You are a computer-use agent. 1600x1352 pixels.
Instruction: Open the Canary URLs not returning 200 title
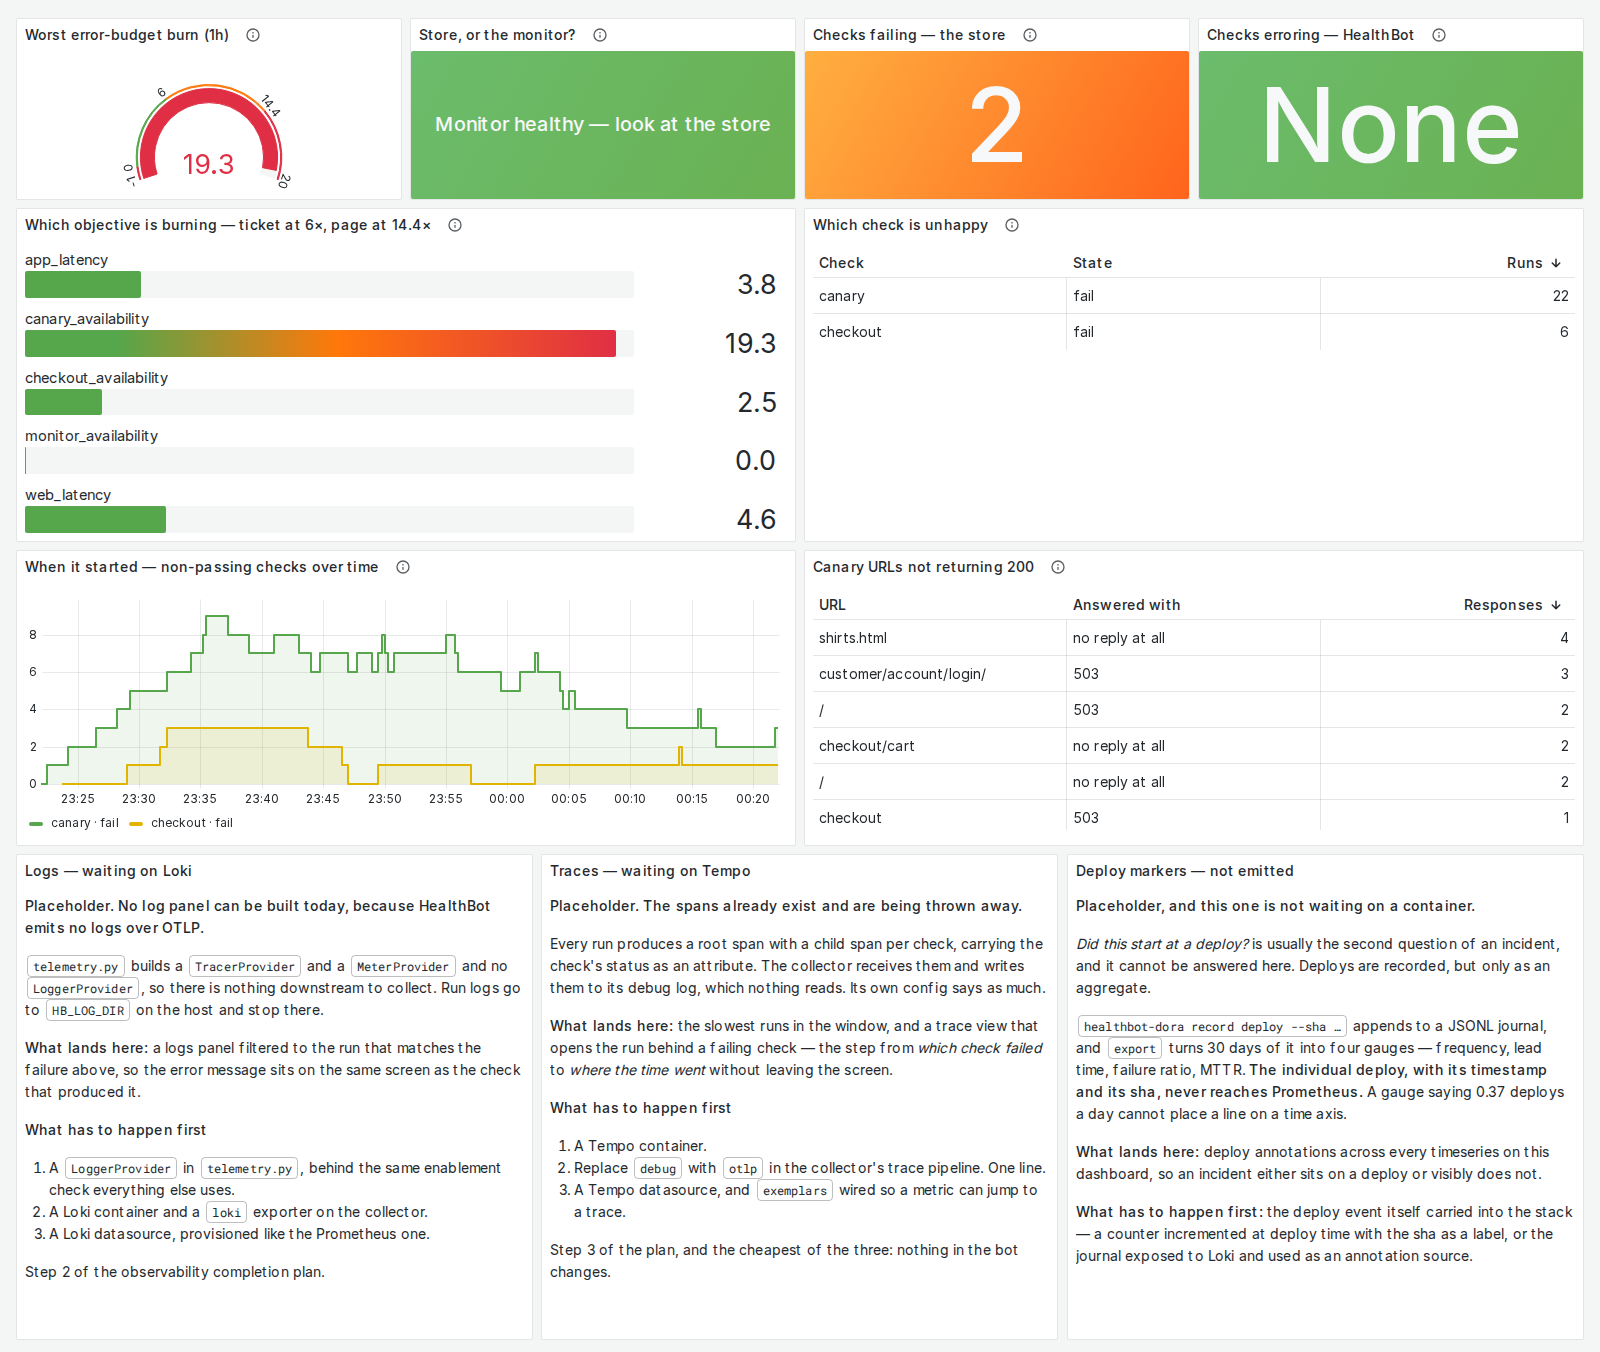coord(923,567)
